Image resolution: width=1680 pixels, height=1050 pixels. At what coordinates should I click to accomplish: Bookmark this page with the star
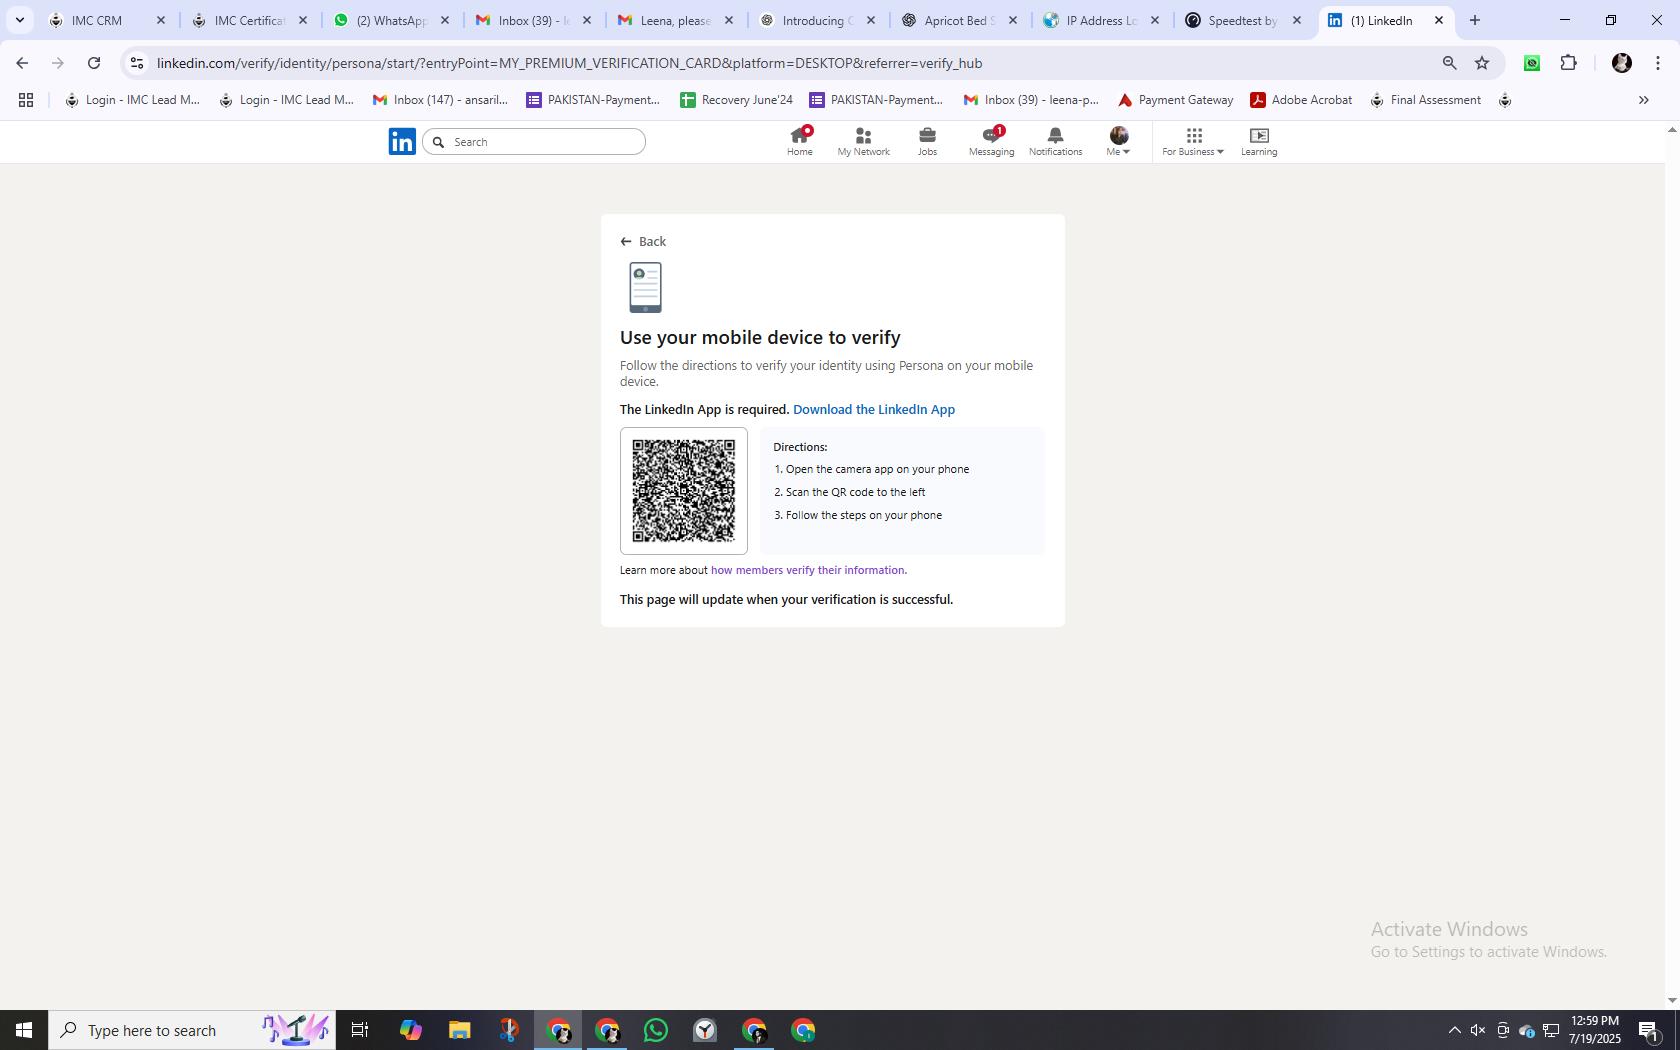(1482, 63)
